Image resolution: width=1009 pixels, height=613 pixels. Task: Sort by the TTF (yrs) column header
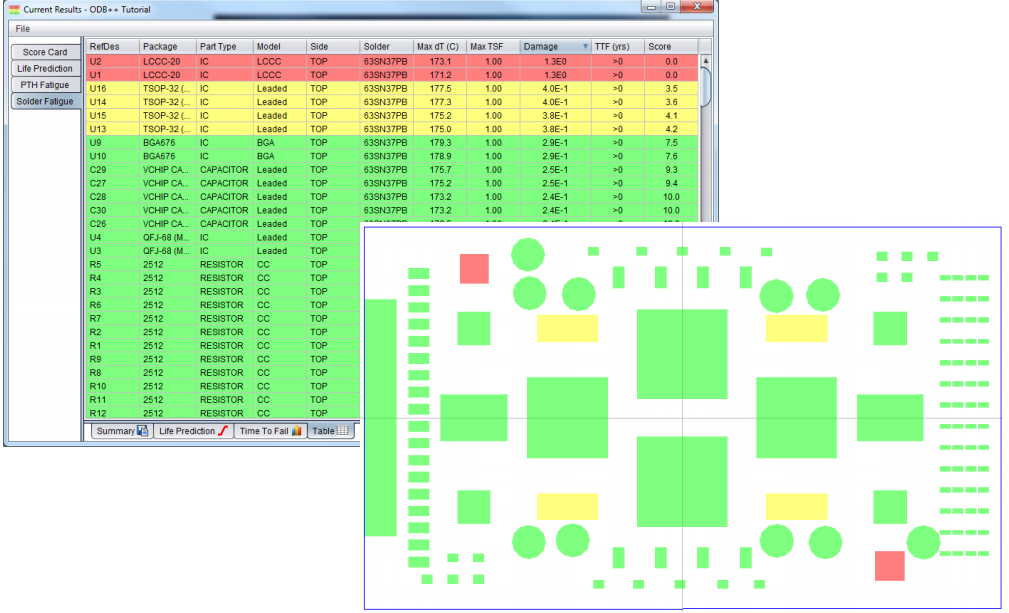pyautogui.click(x=618, y=47)
